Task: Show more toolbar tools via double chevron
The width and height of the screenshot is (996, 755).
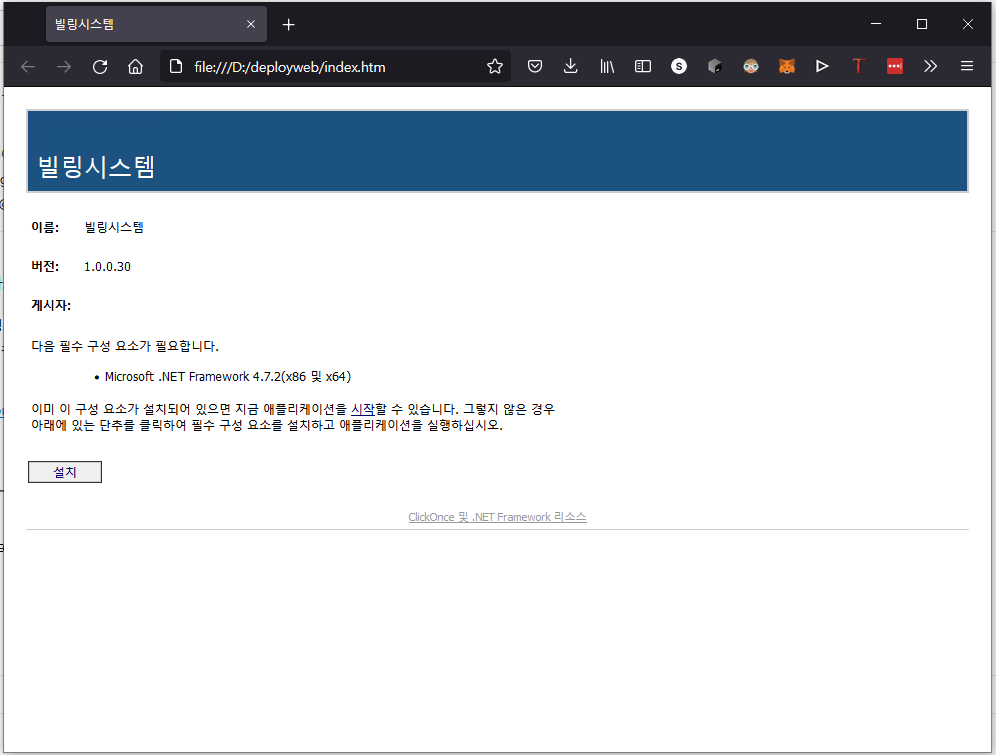Action: [x=931, y=66]
